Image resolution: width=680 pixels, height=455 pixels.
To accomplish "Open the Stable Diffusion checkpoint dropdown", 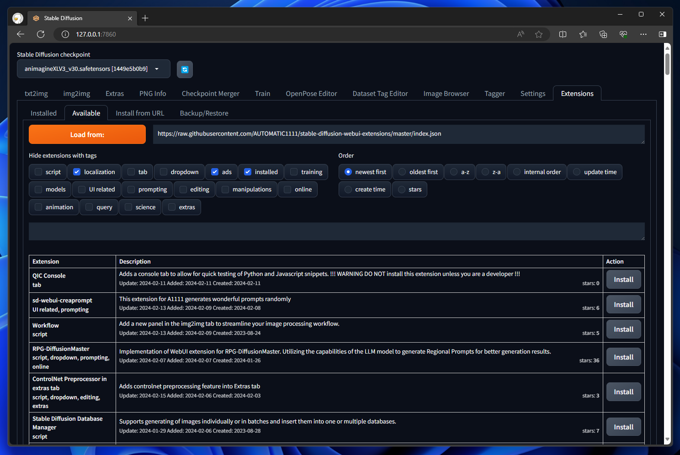I will coord(93,69).
